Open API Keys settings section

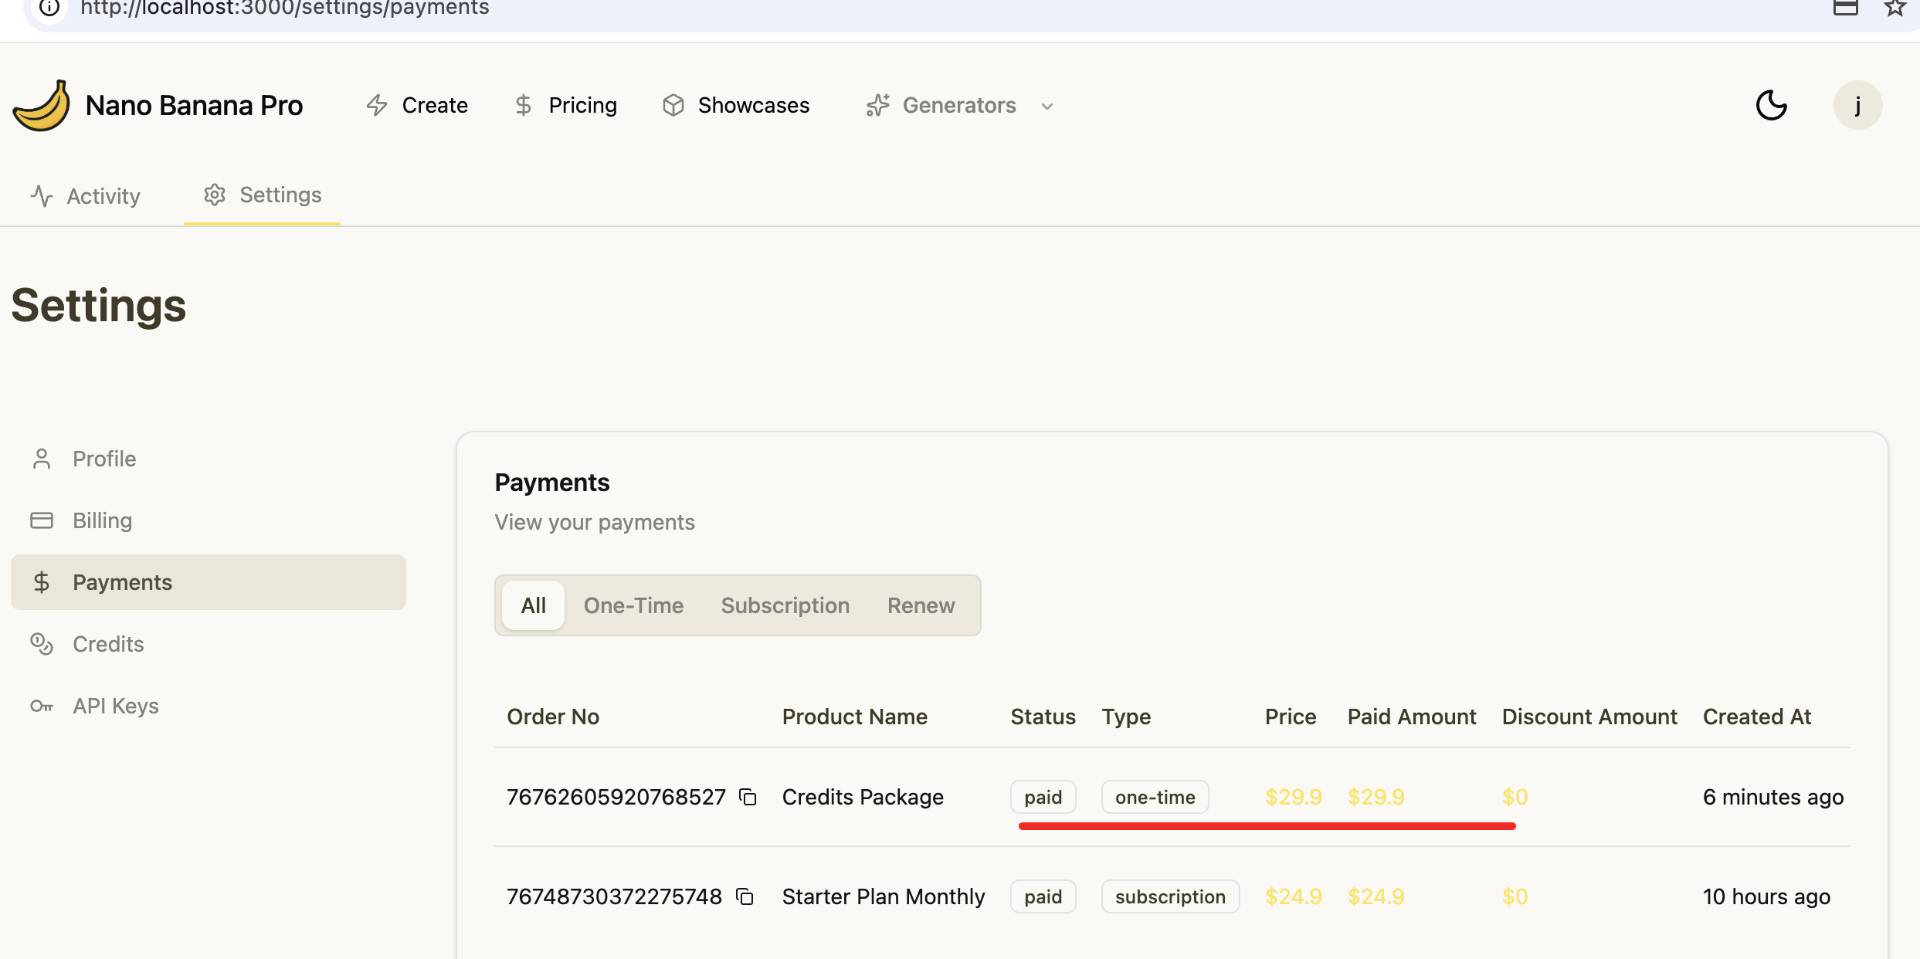(115, 706)
